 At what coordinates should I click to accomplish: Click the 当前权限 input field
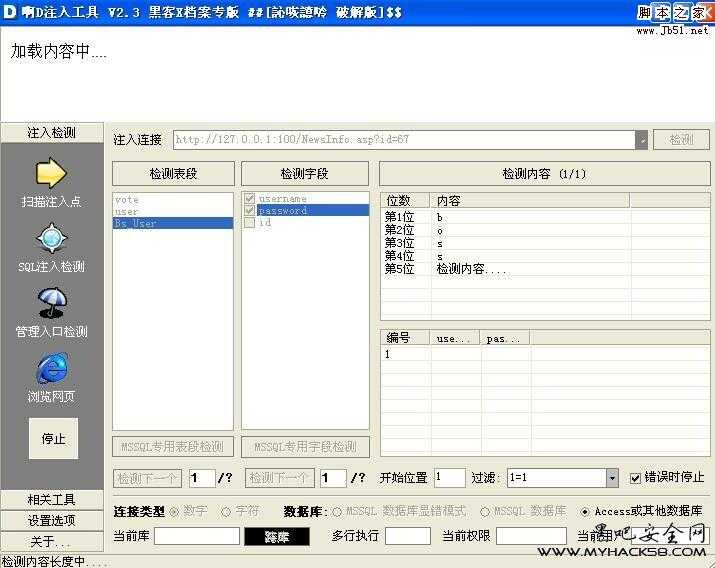(x=531, y=536)
